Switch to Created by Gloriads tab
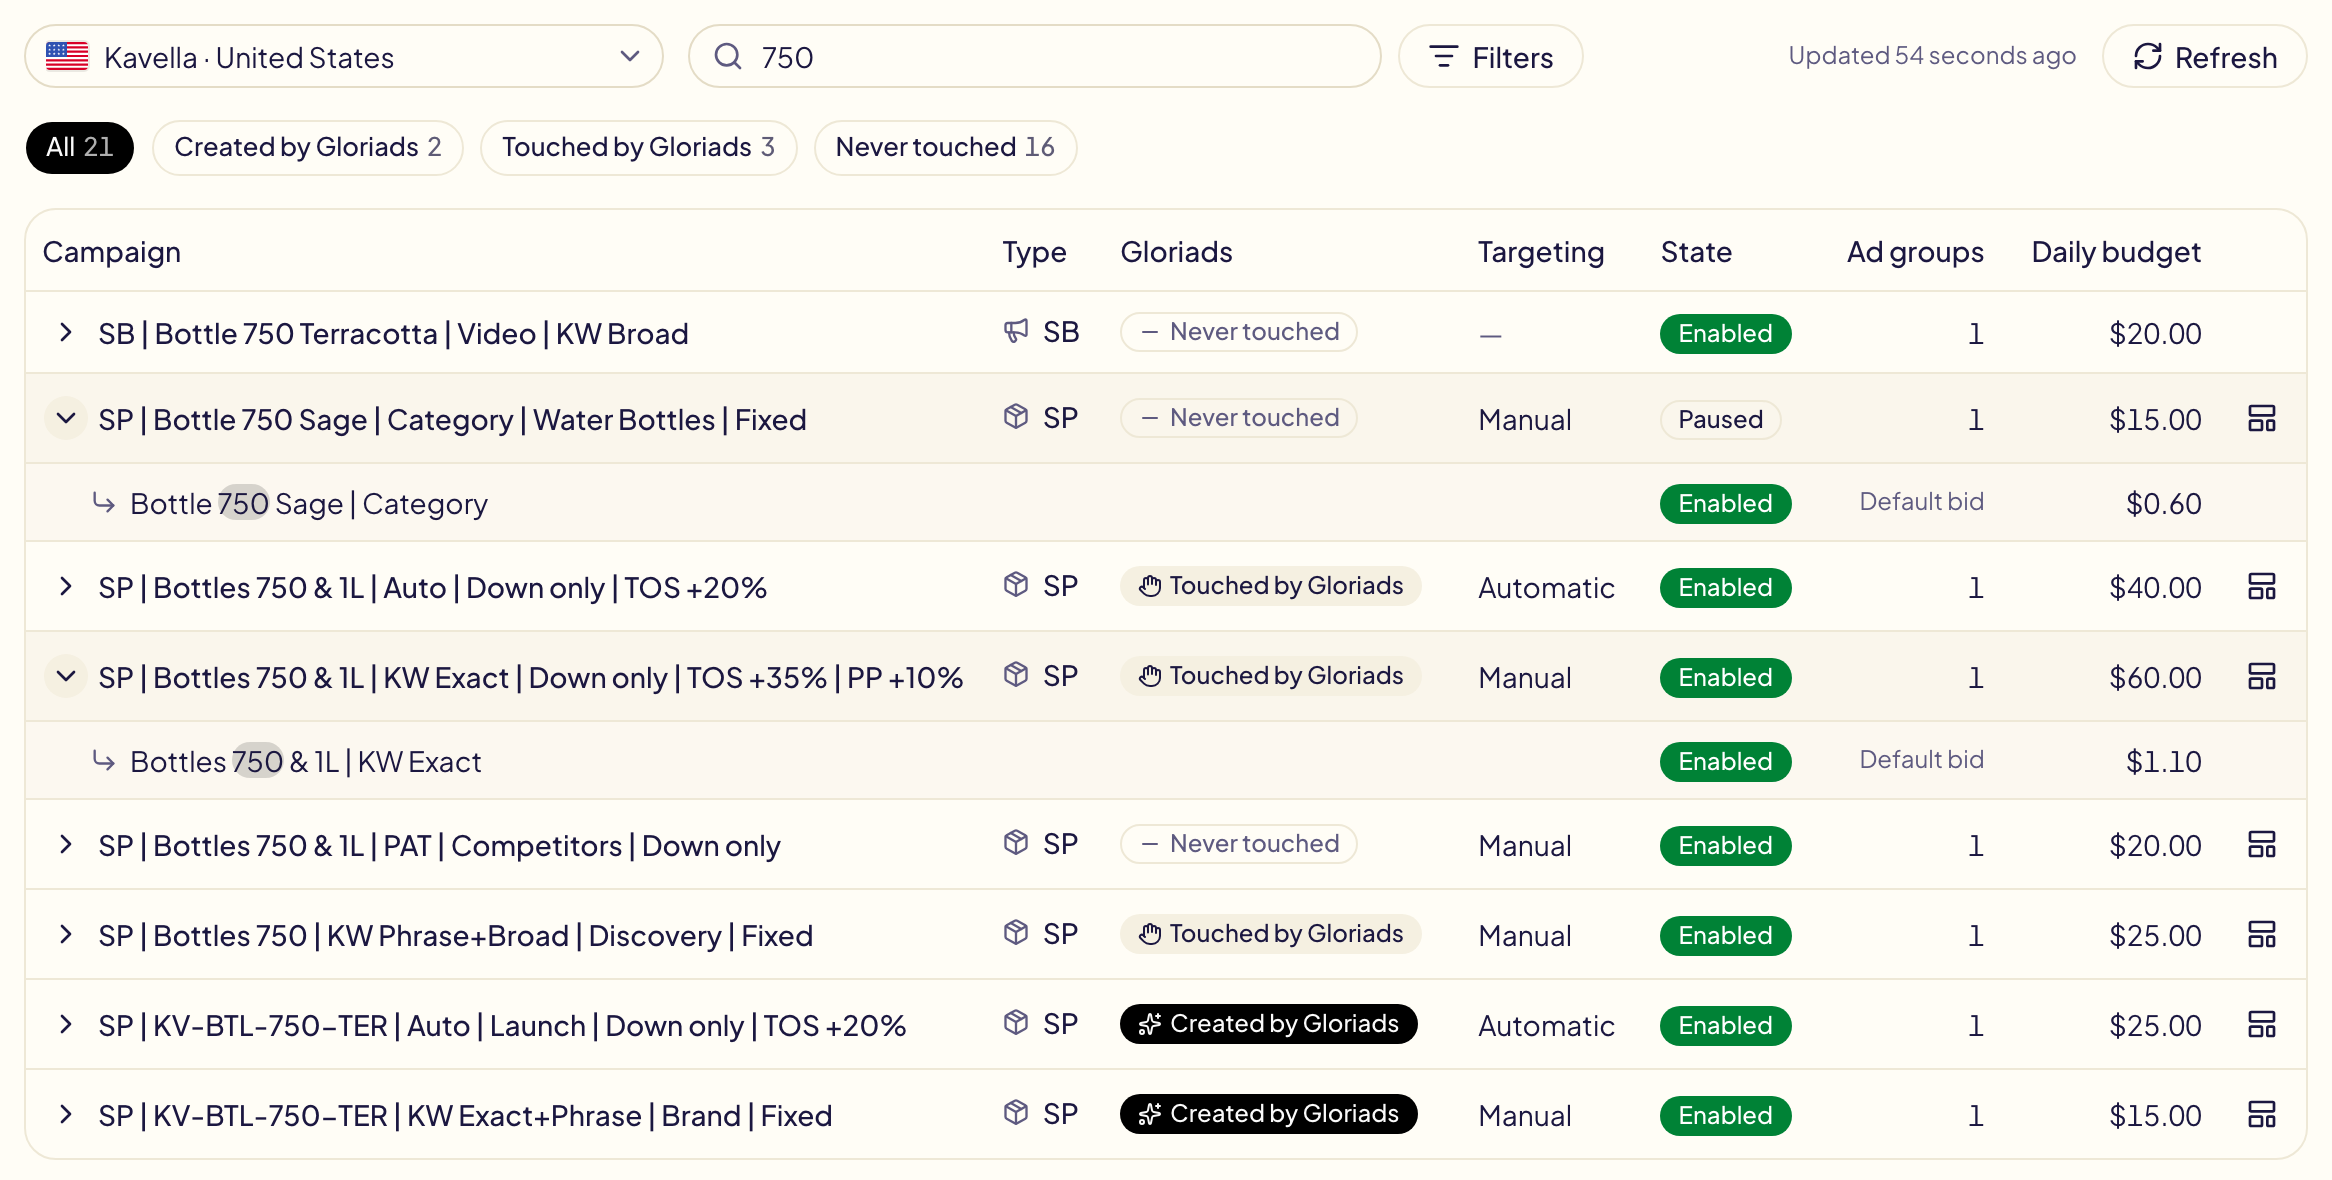The image size is (2332, 1180). point(308,147)
